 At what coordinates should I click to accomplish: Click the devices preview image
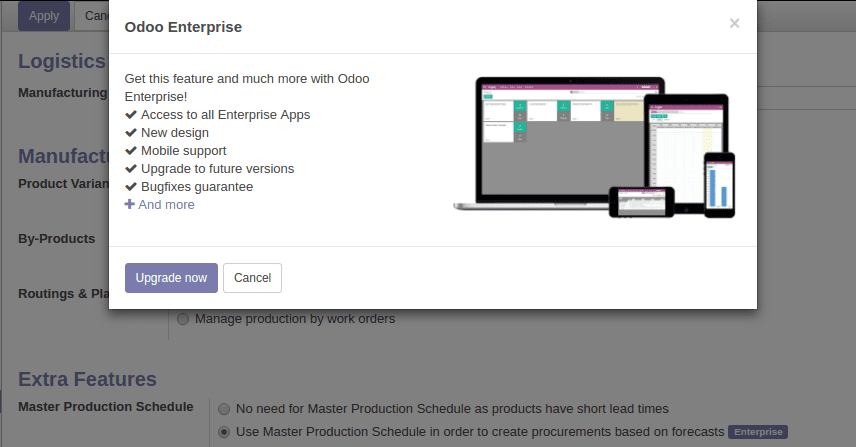pos(594,147)
